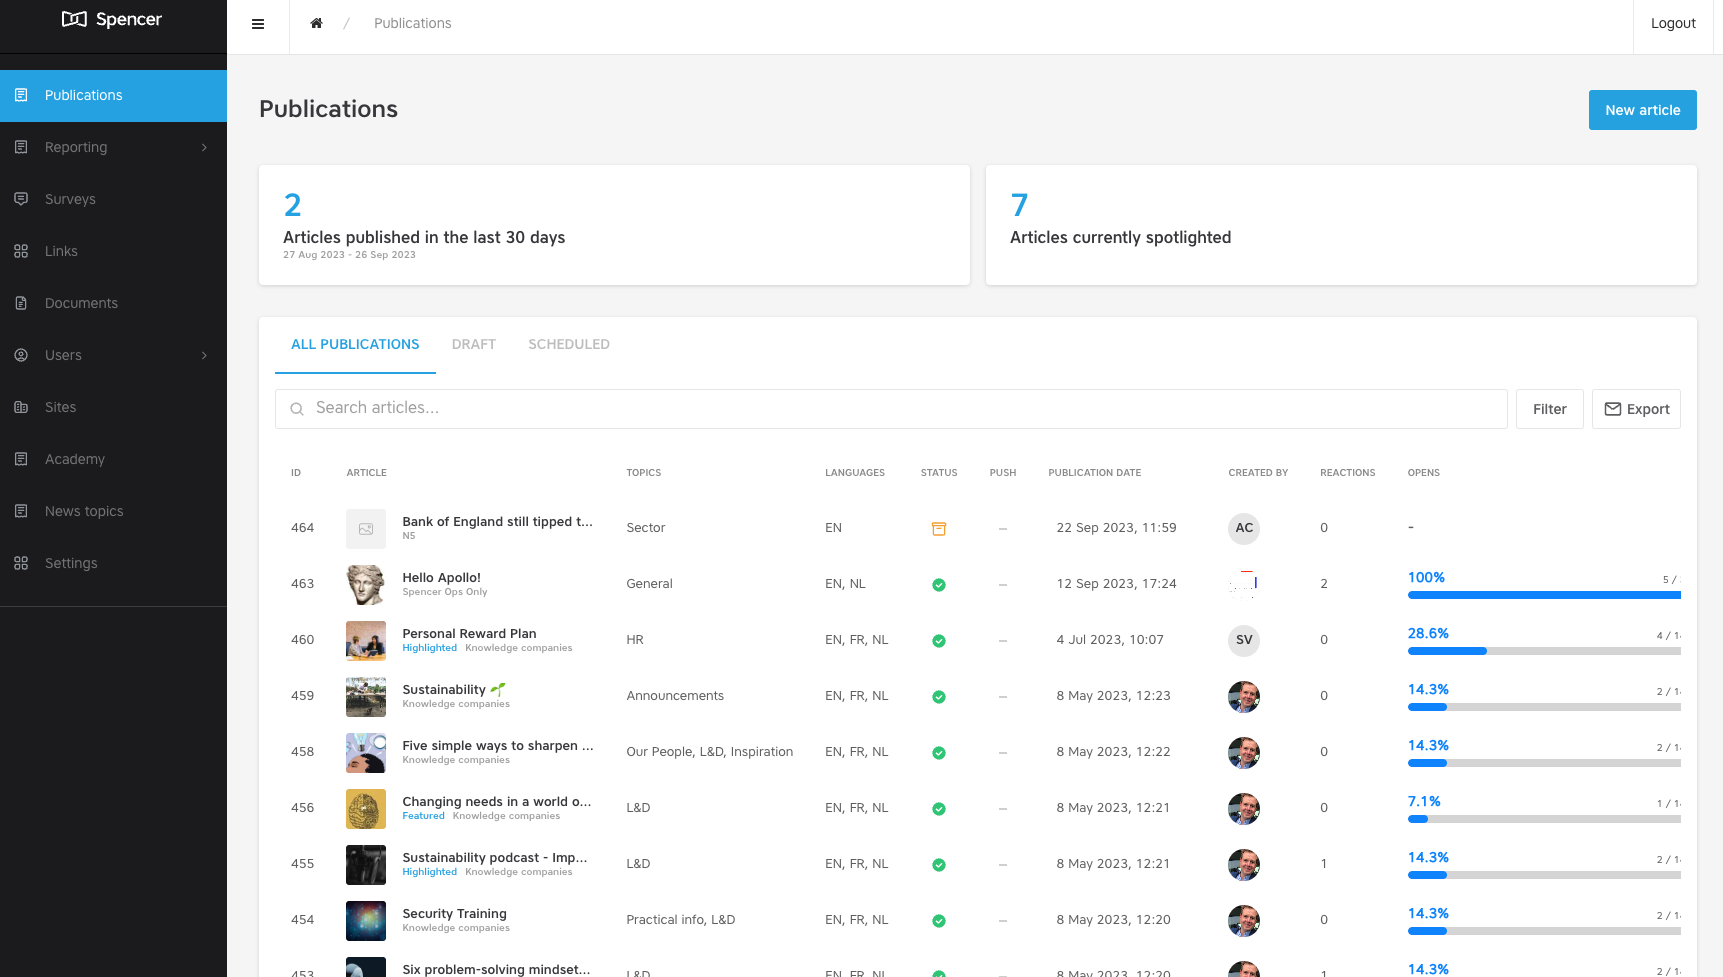Screen dimensions: 1723x977
Task: Click published status check for Security Training
Action: coord(939,921)
